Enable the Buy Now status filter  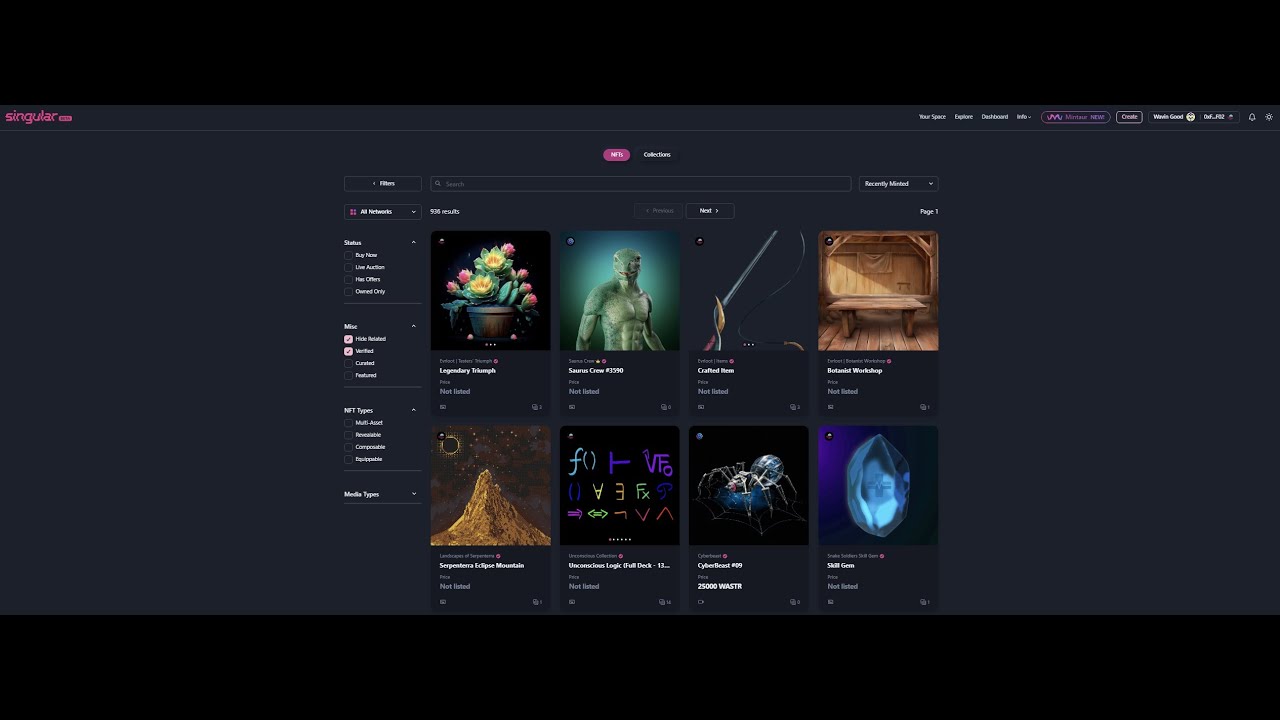click(348, 255)
